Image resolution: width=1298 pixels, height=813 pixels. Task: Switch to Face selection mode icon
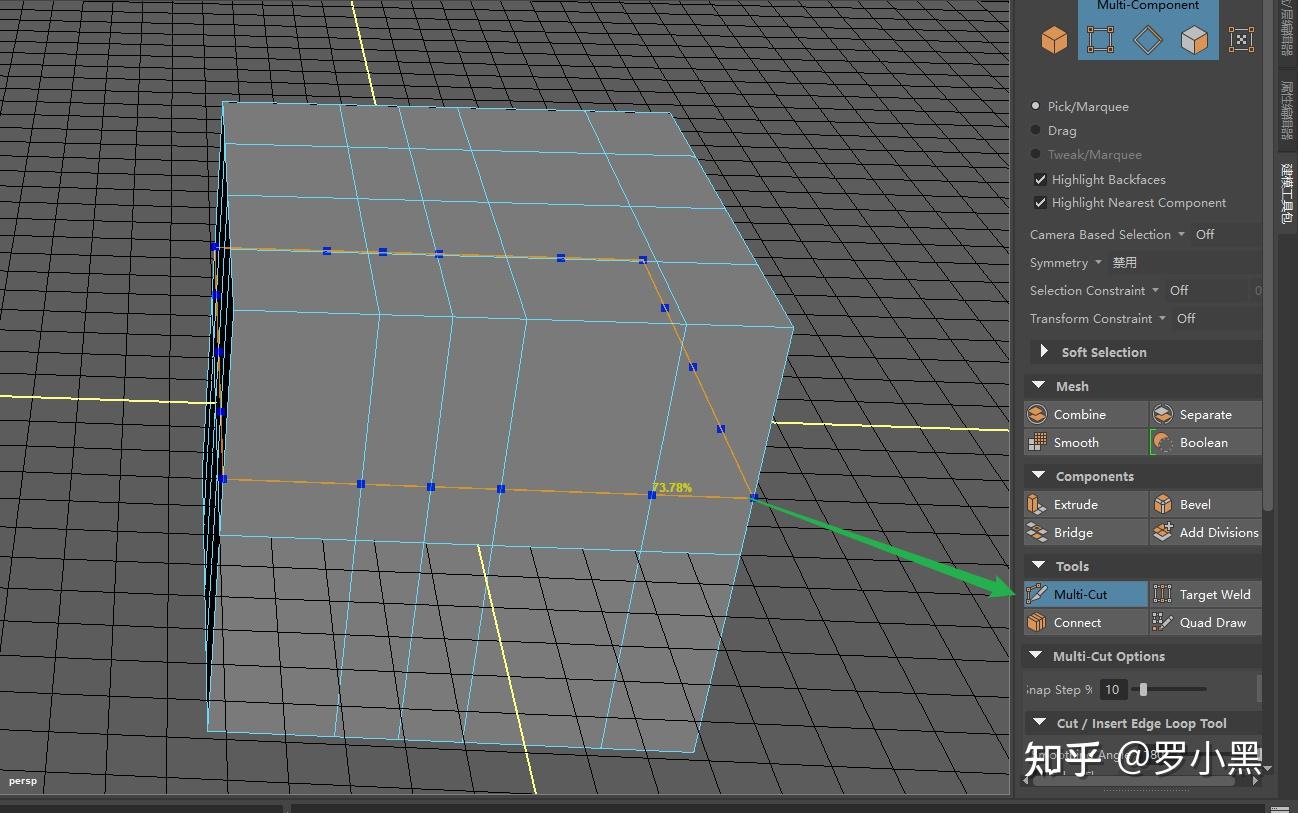pyautogui.click(x=1194, y=40)
